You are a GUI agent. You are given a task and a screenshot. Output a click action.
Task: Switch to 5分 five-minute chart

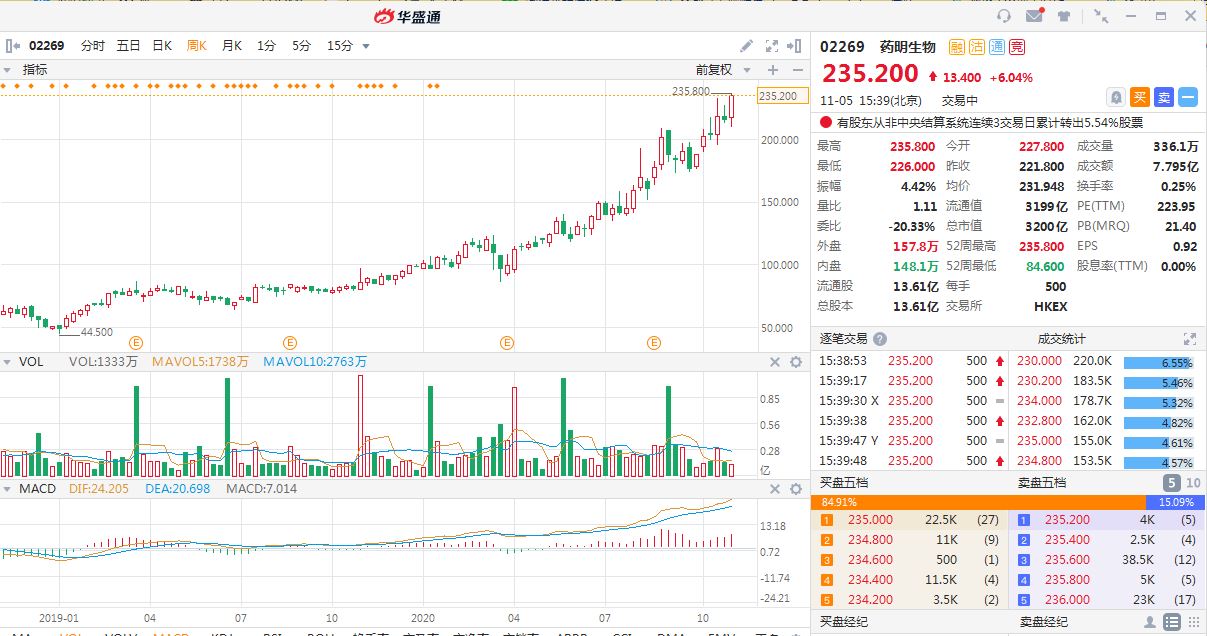(302, 46)
